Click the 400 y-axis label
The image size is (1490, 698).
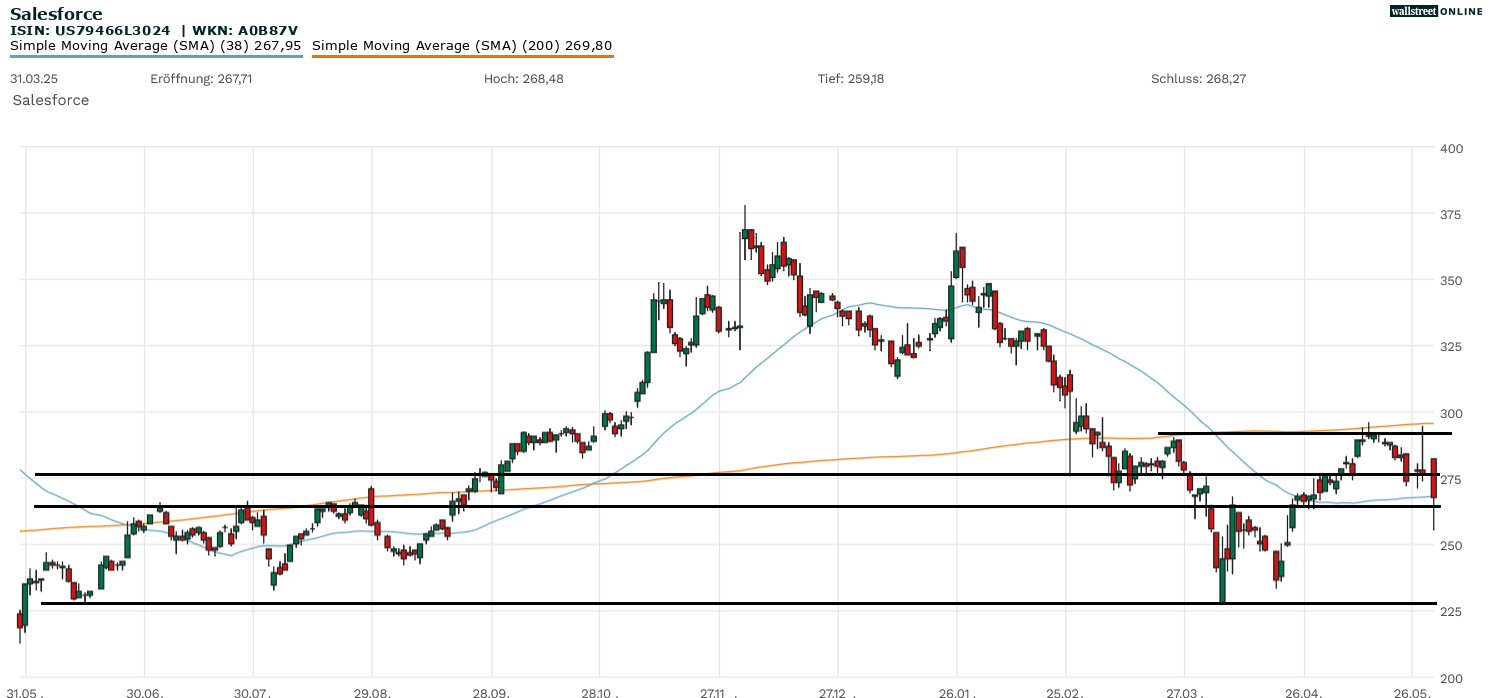click(1451, 149)
